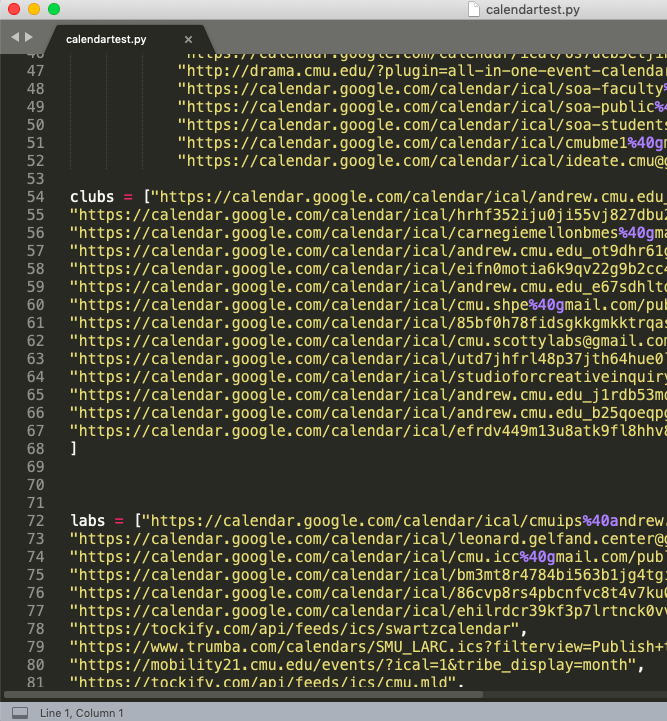Toggle the side bar icon in status bar

pos(20,713)
